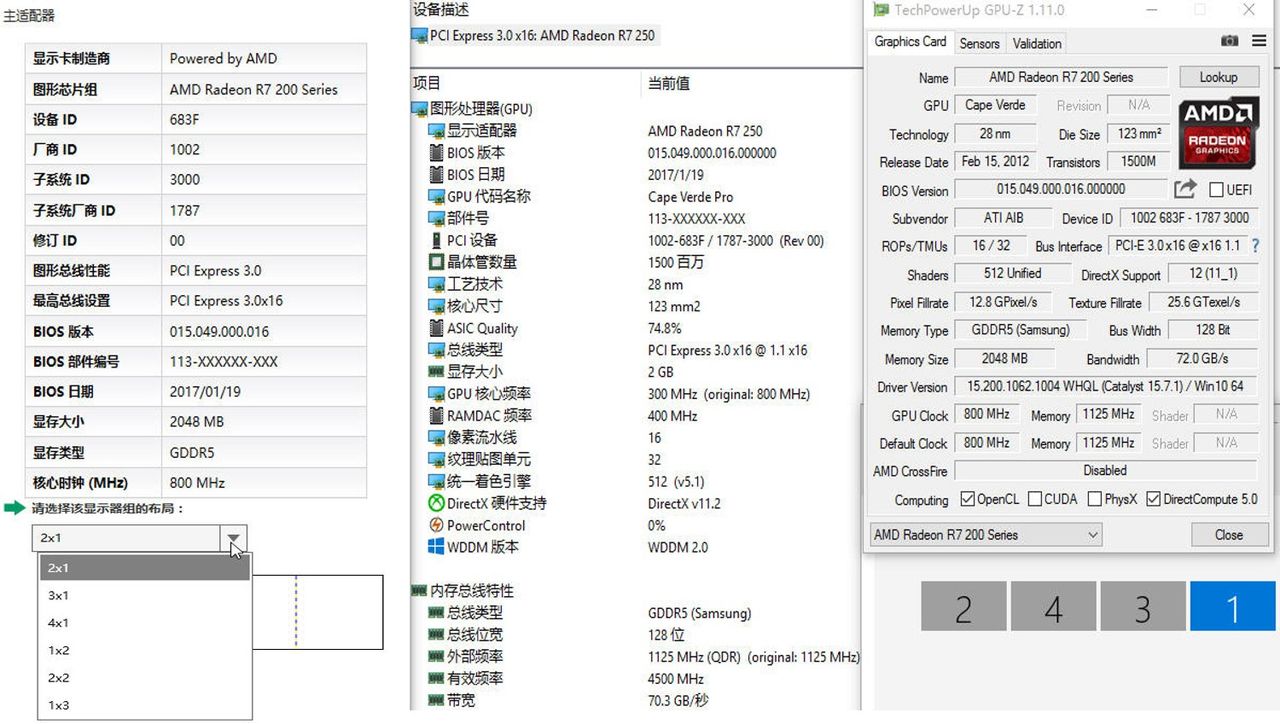Switch to the Validation tab
Image resolution: width=1280 pixels, height=724 pixels.
tap(1037, 43)
